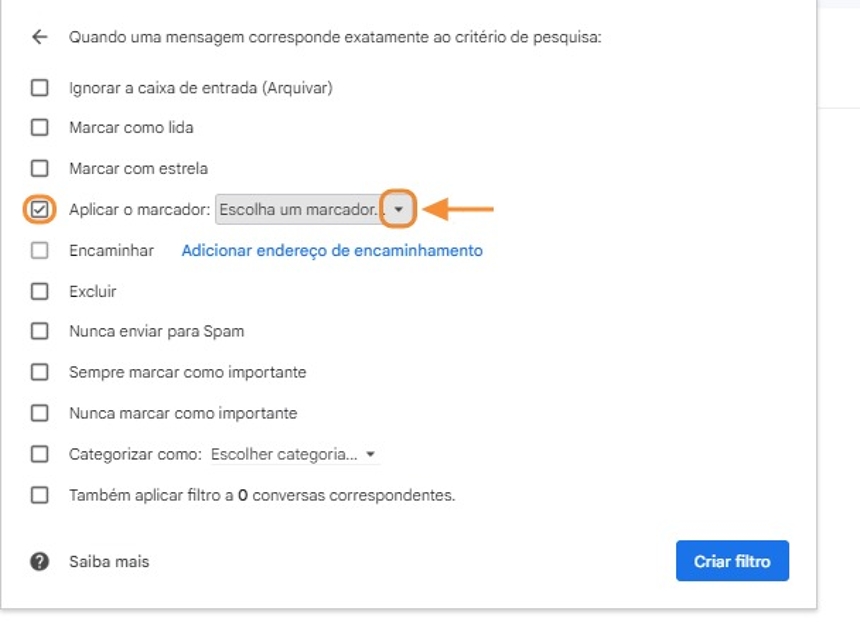This screenshot has height=635, width=860.
Task: Click the 'Criar filtro' button
Action: tap(732, 561)
